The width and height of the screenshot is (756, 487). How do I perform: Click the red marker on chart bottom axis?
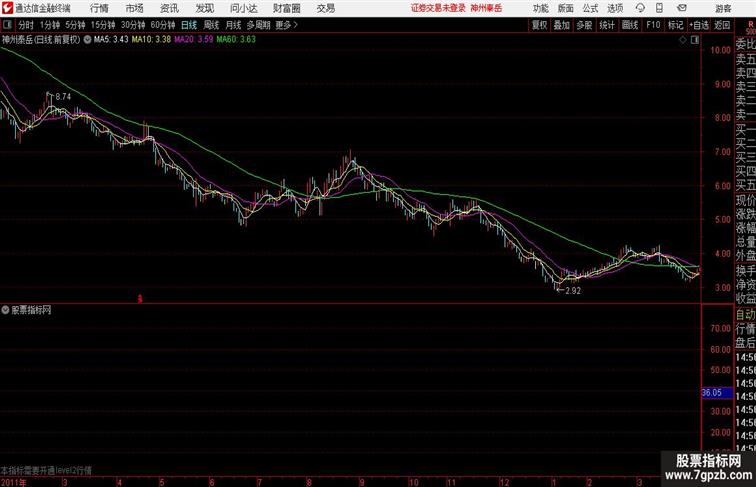pyautogui.click(x=140, y=299)
